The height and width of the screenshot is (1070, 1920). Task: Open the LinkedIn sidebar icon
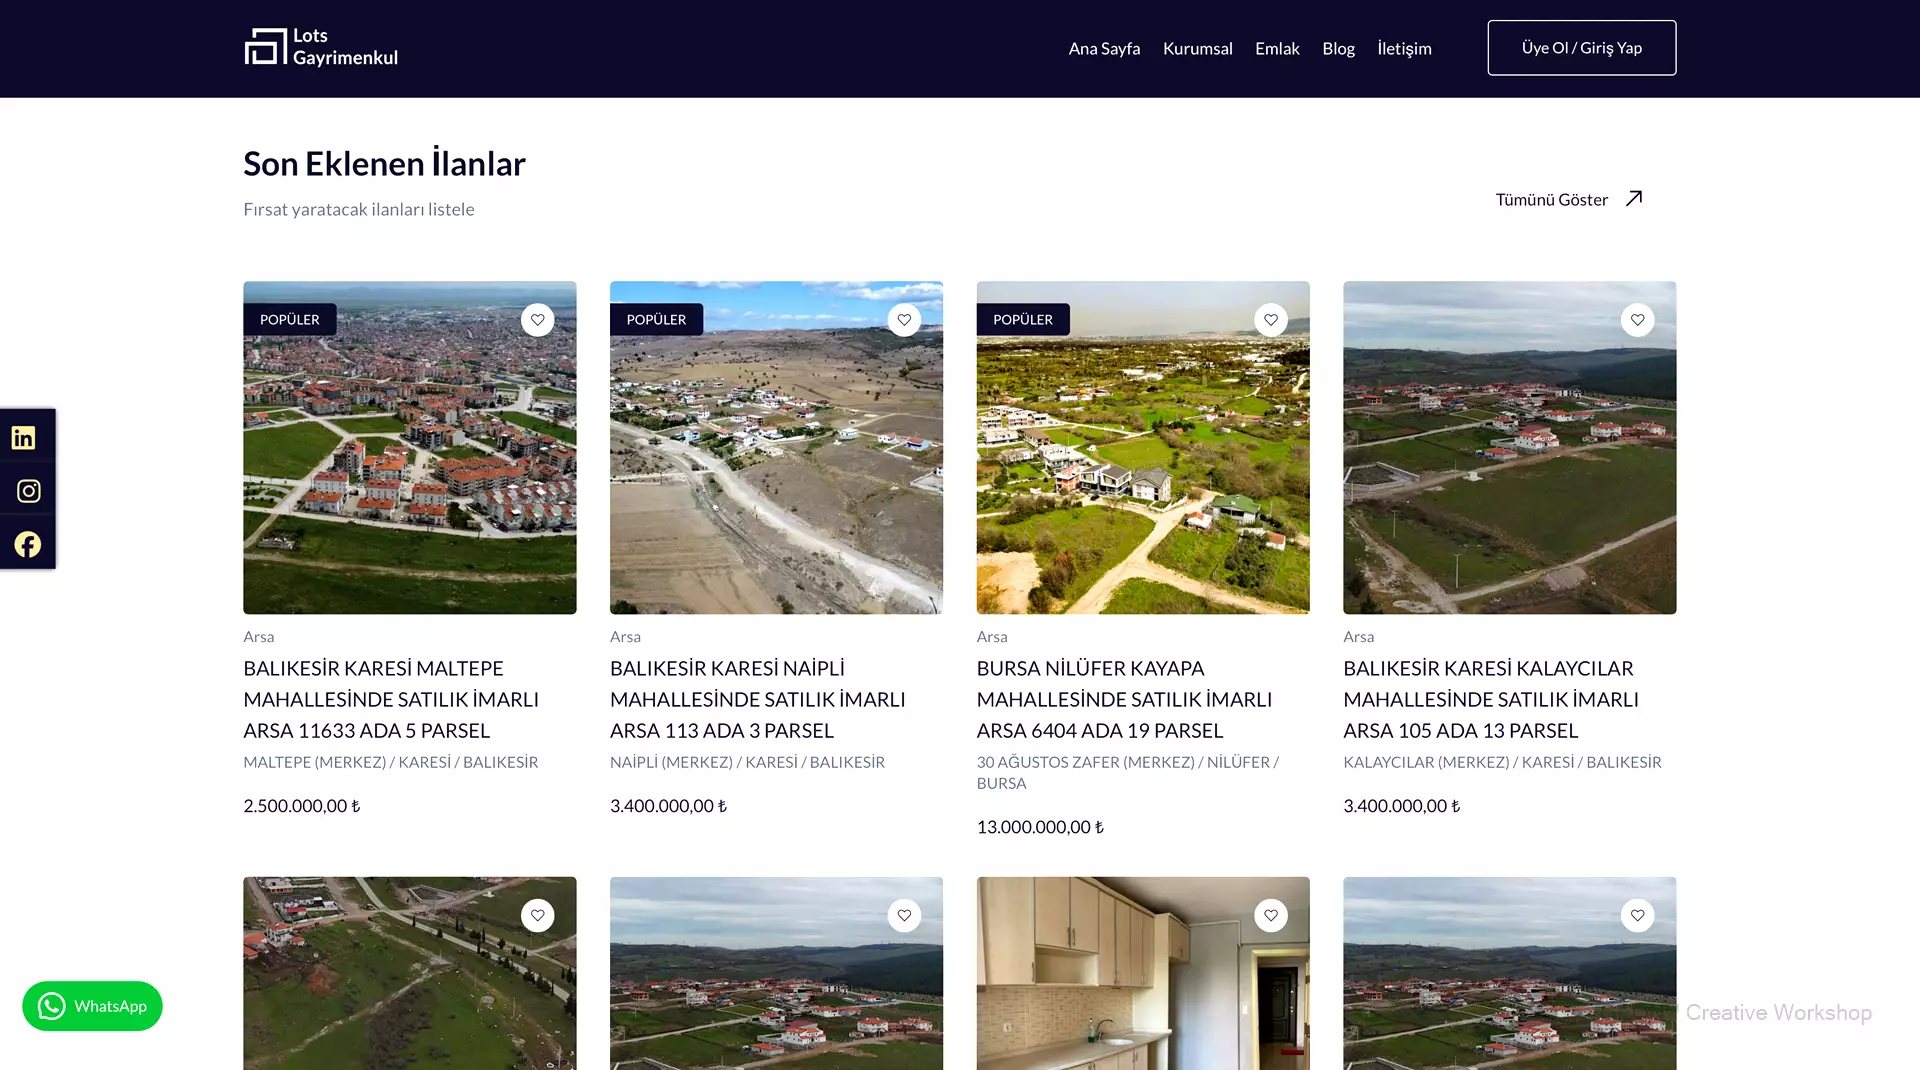(x=24, y=438)
